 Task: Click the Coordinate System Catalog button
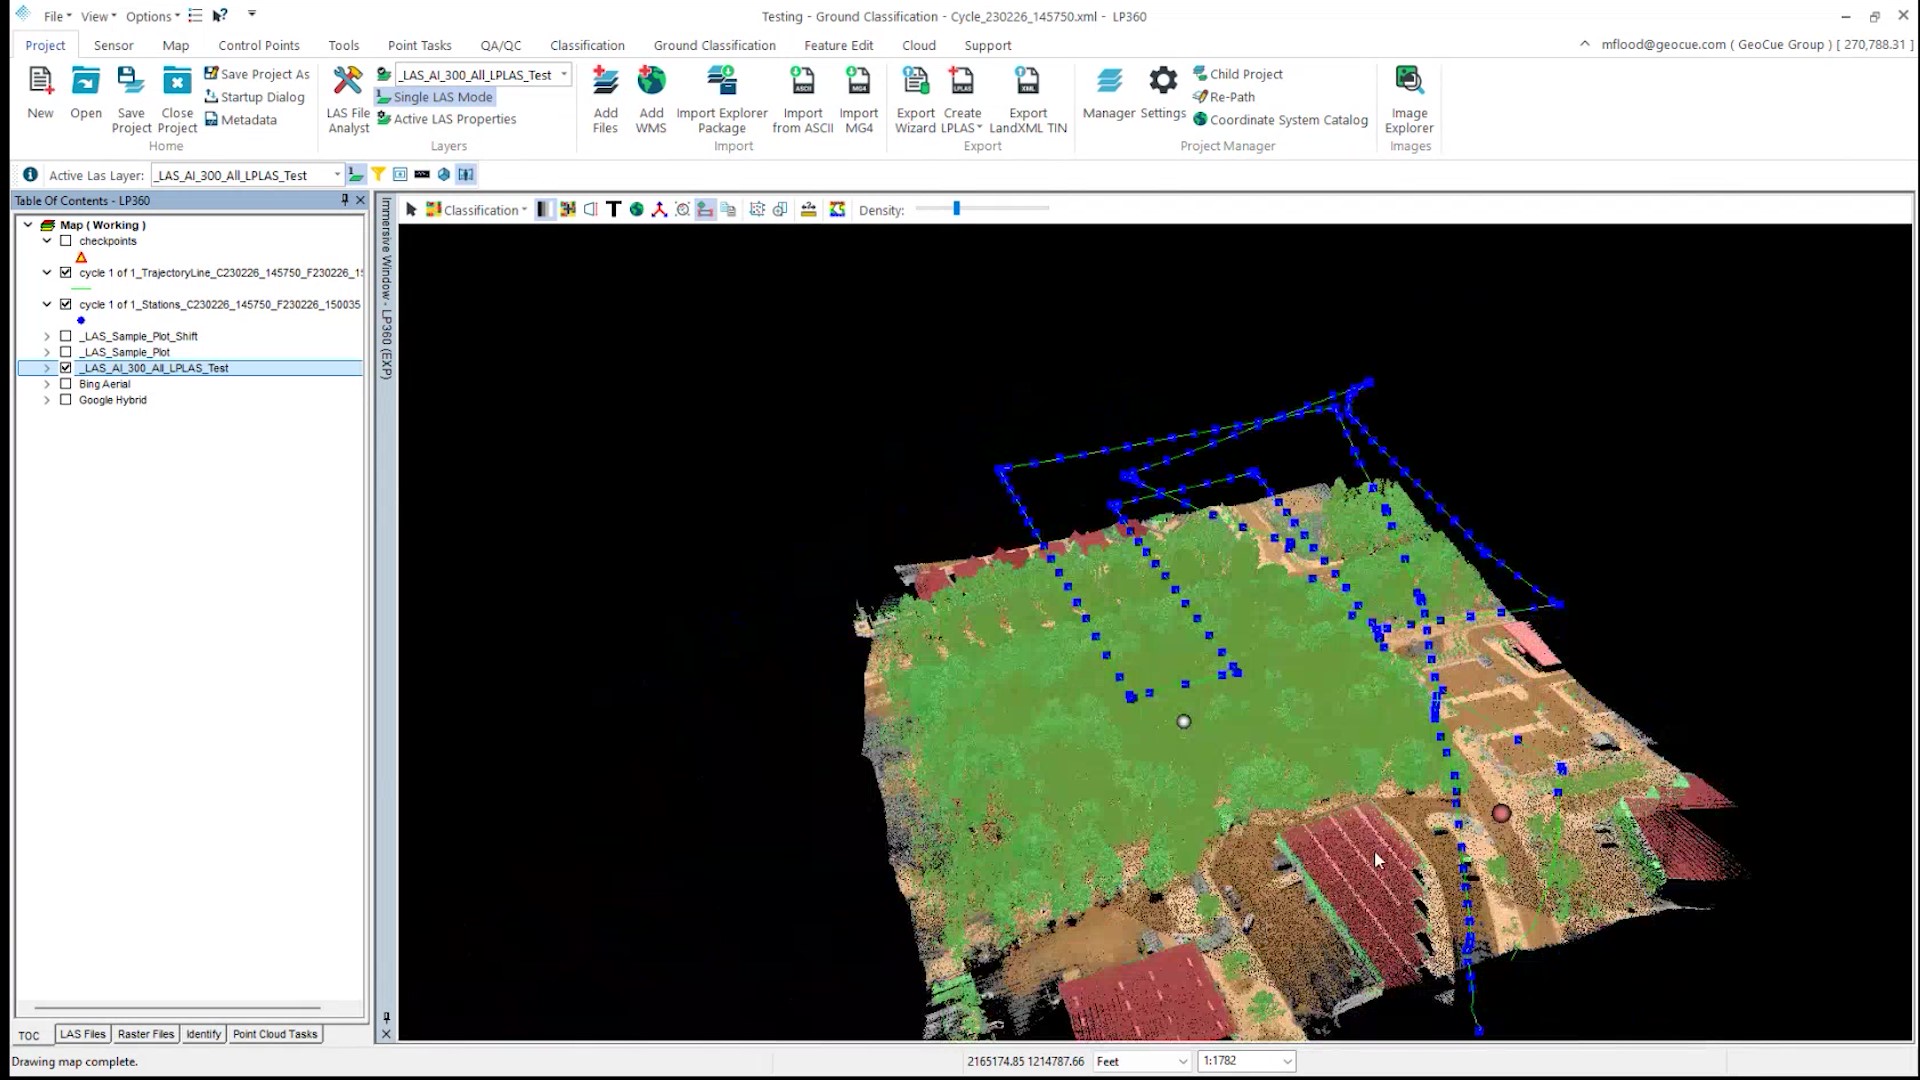tap(1288, 120)
